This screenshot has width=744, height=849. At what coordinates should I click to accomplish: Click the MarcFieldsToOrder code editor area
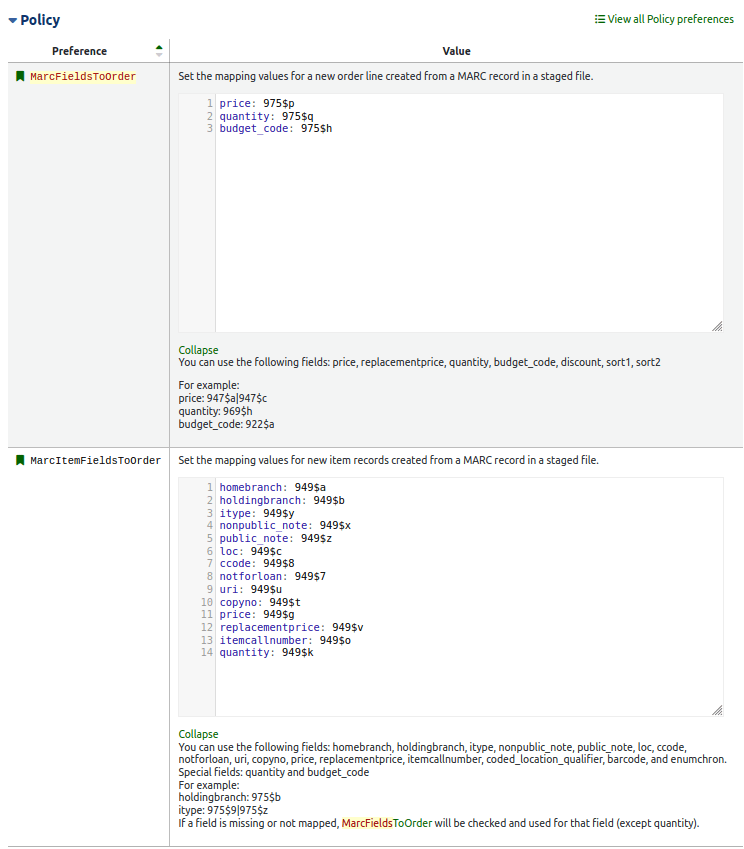coord(469,213)
